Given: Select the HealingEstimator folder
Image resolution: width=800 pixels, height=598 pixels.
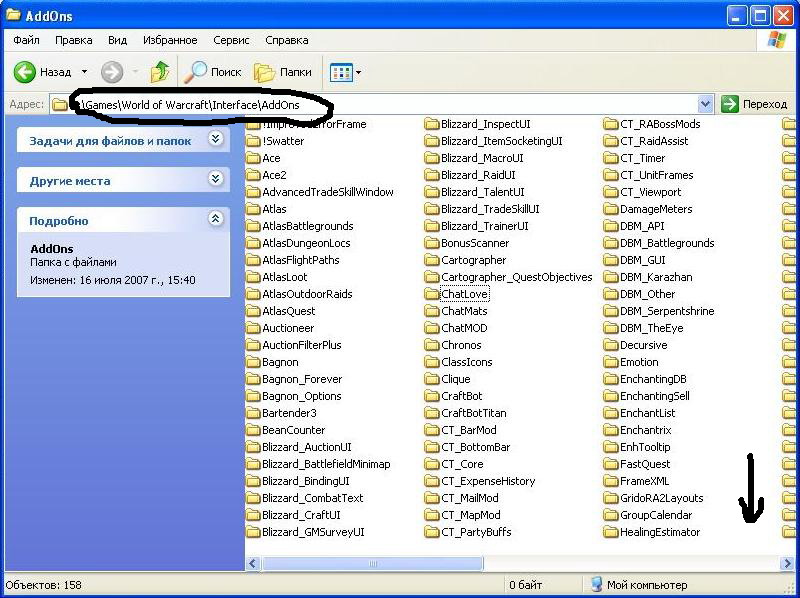Looking at the screenshot, I should click(x=652, y=532).
